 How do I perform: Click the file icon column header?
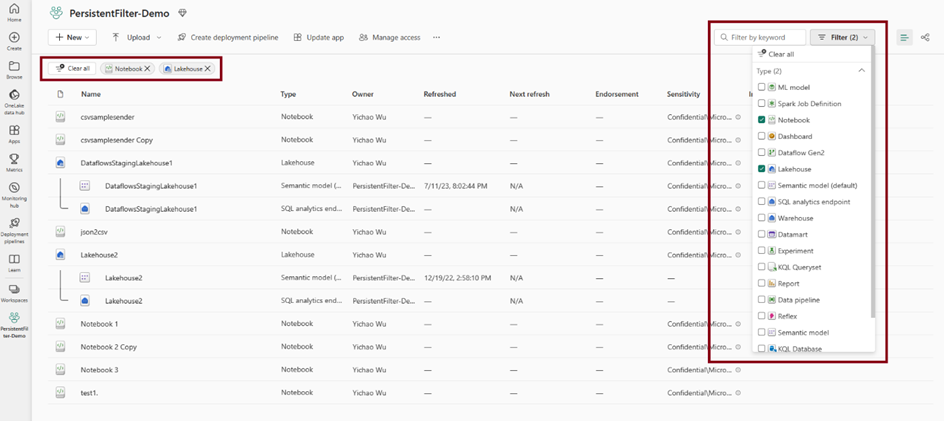point(60,94)
